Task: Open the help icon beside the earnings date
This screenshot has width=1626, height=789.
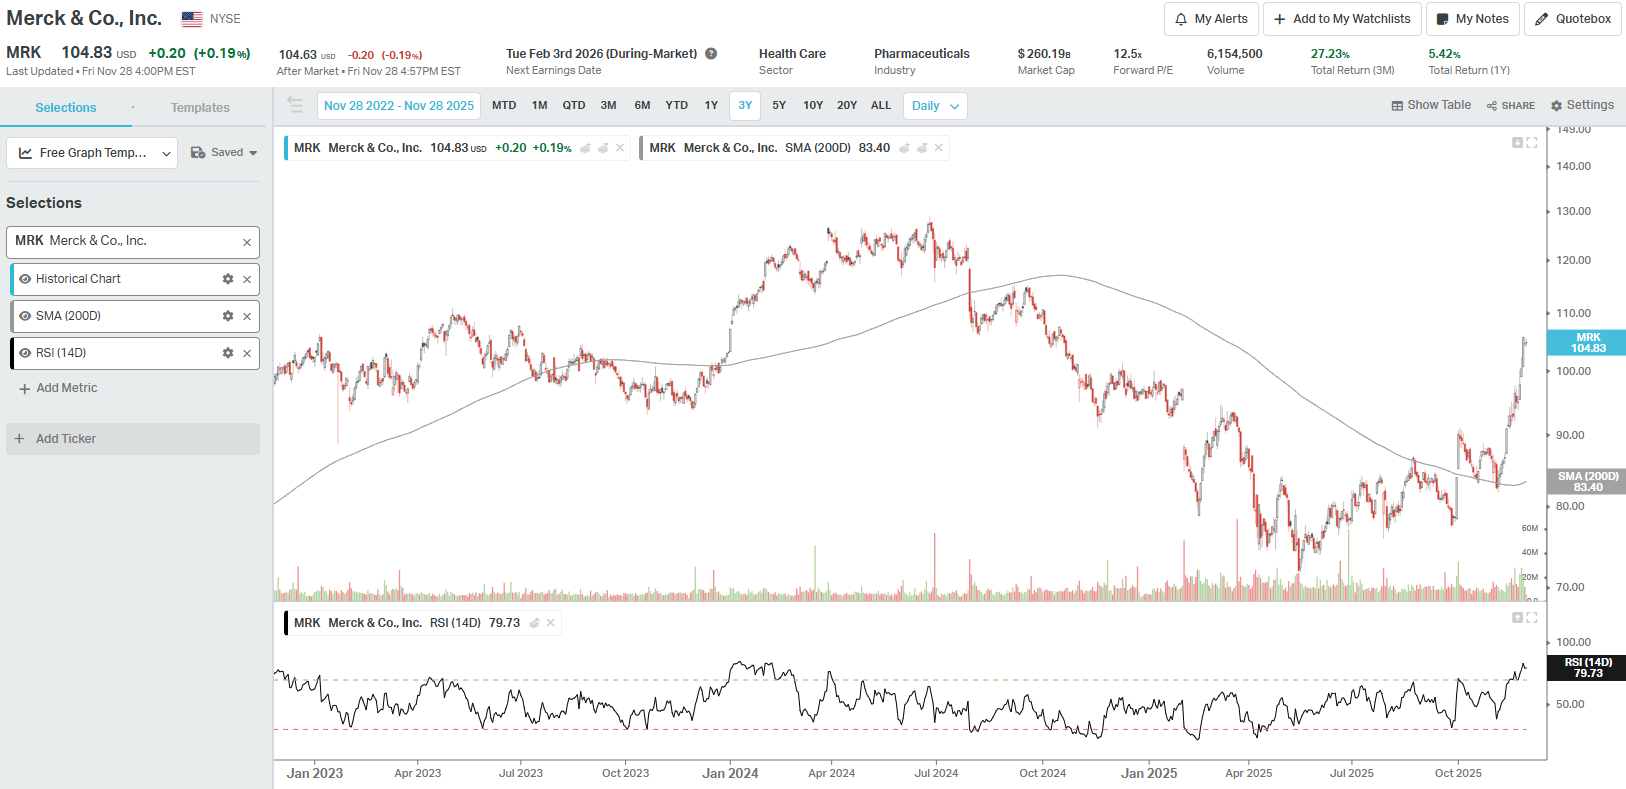Action: (711, 54)
